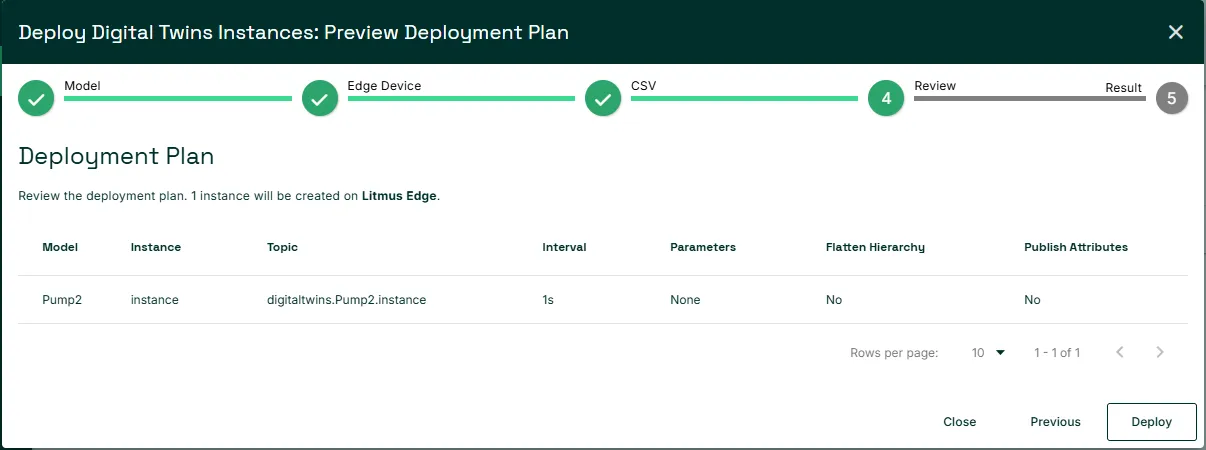Click the 1 - 1 of 1 pagination text
The height and width of the screenshot is (450, 1206).
(x=1057, y=353)
